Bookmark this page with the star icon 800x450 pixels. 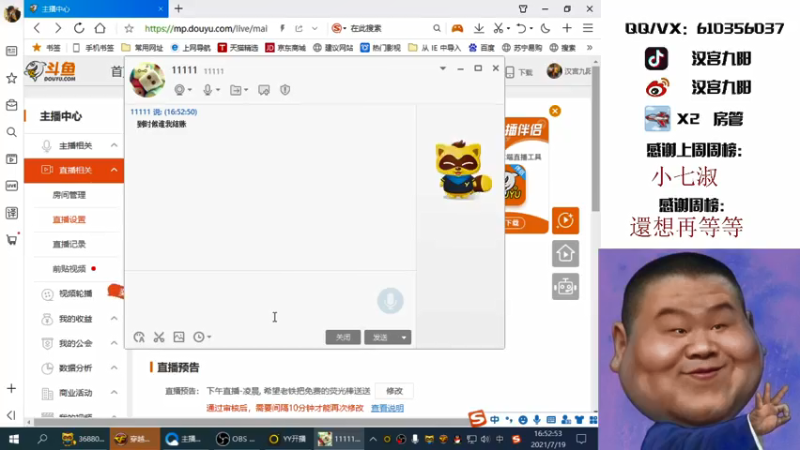129,29
